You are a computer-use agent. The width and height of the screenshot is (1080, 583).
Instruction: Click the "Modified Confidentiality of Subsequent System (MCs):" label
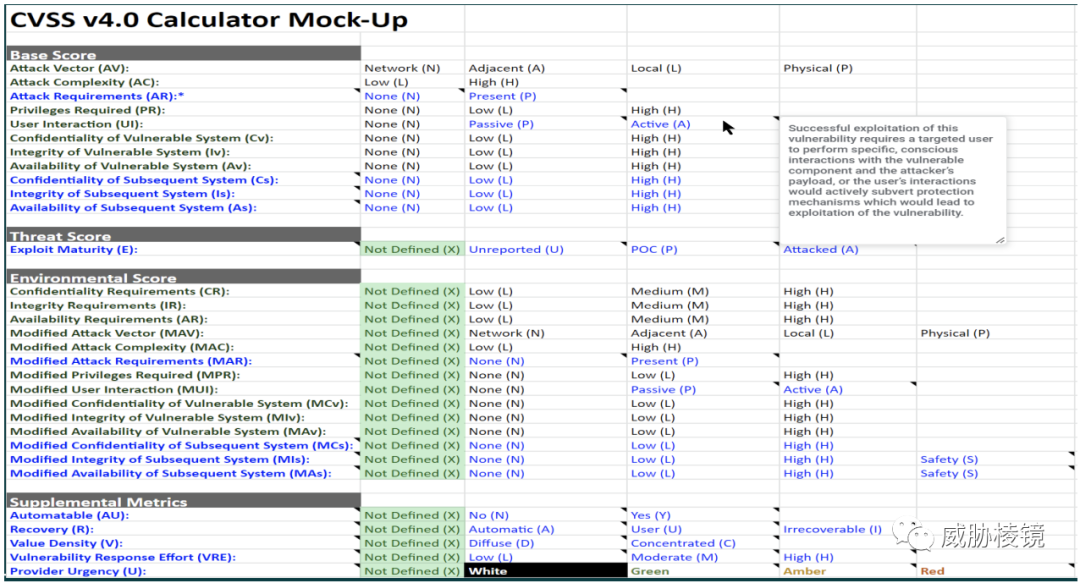pos(182,445)
